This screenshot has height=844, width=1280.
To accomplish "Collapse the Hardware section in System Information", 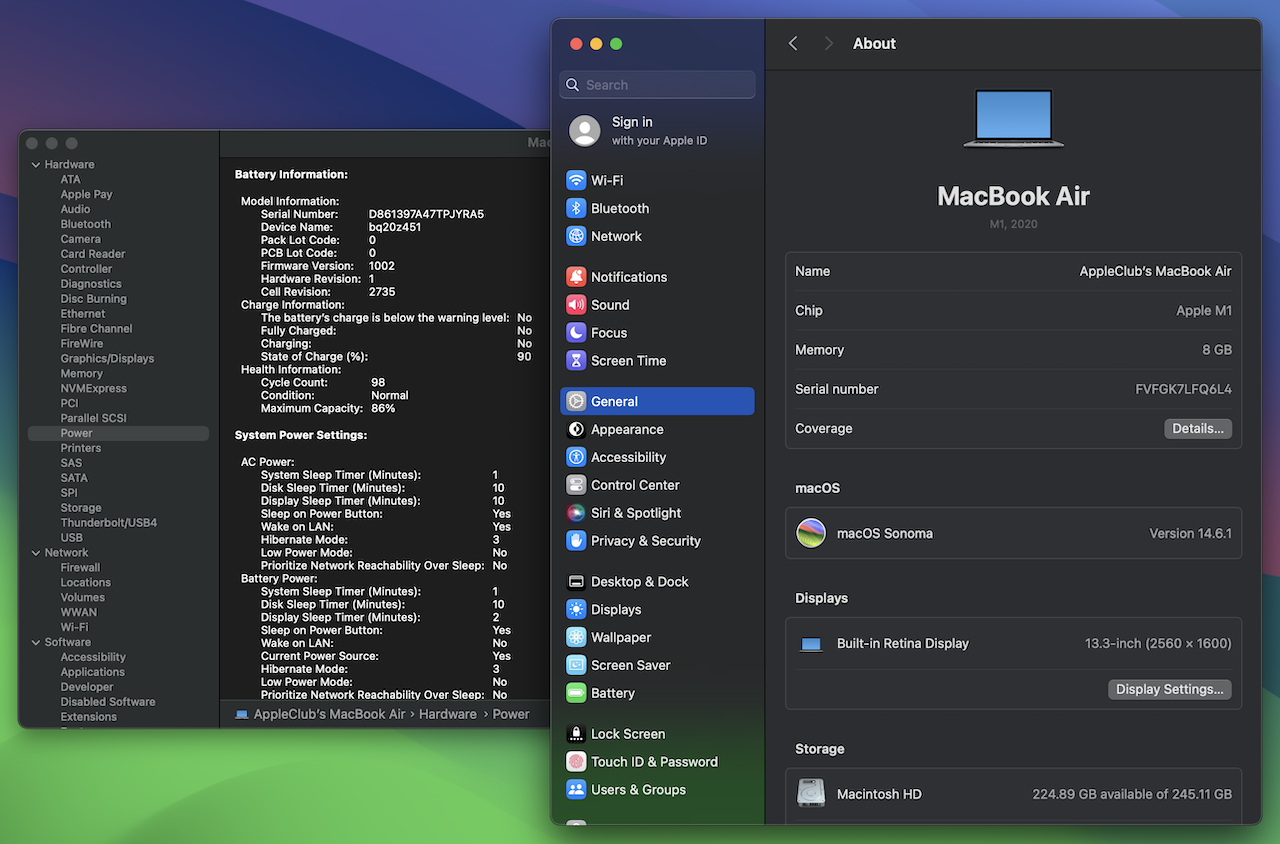I will 36,165.
